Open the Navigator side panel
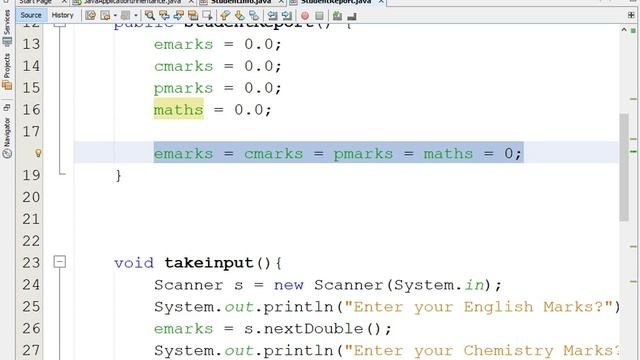The image size is (640, 360). tap(7, 138)
